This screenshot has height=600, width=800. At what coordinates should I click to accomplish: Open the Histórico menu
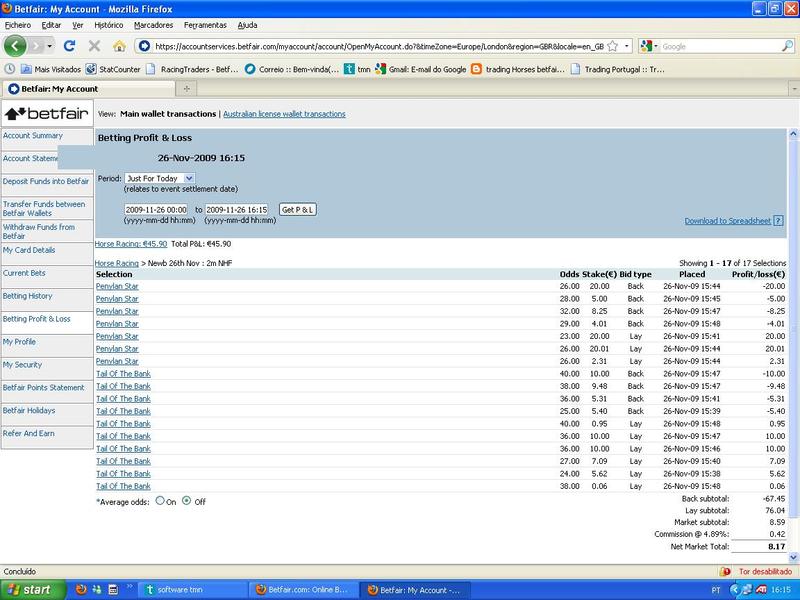click(x=109, y=25)
